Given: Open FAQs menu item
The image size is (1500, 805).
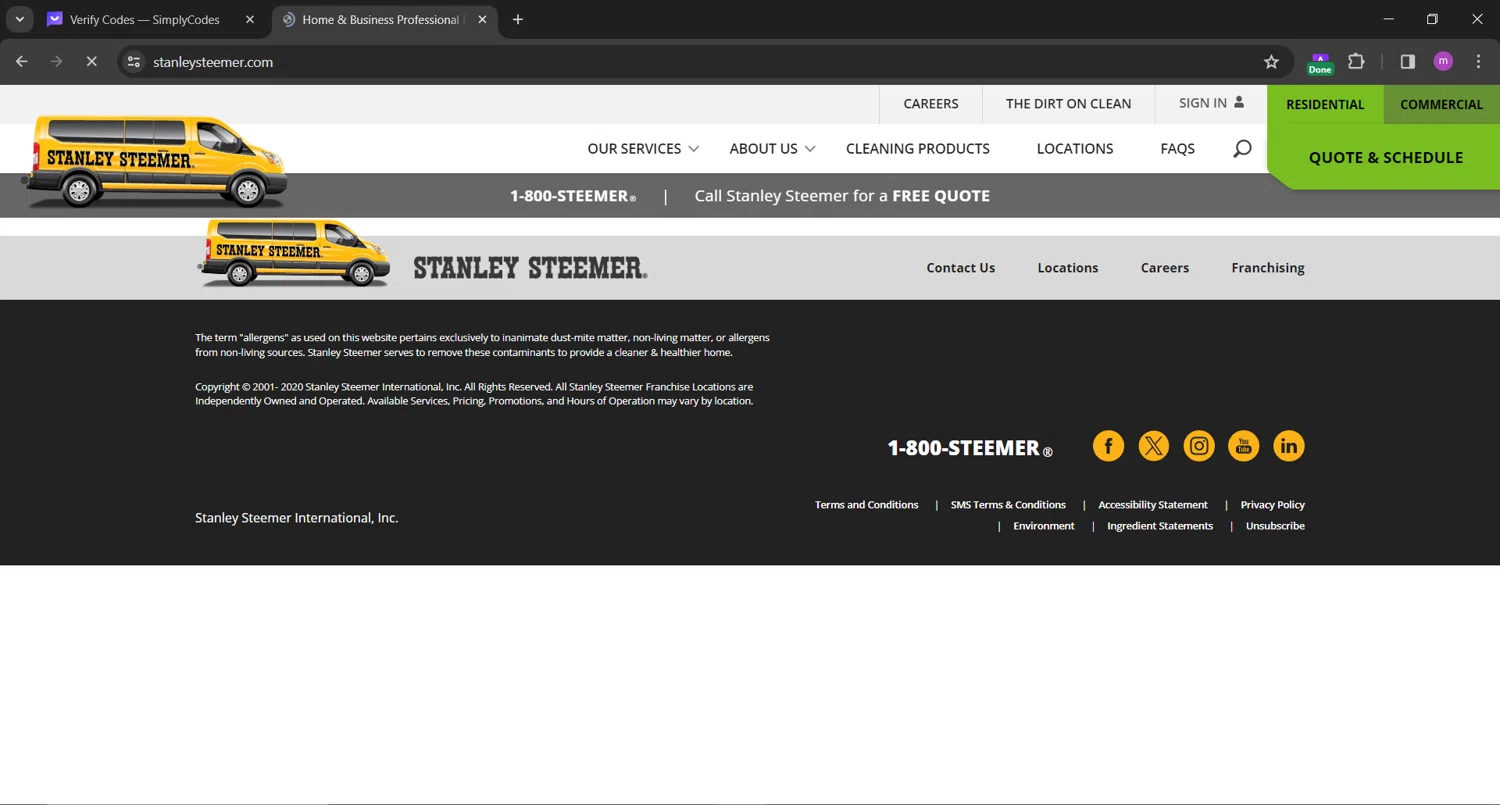Looking at the screenshot, I should tap(1177, 149).
